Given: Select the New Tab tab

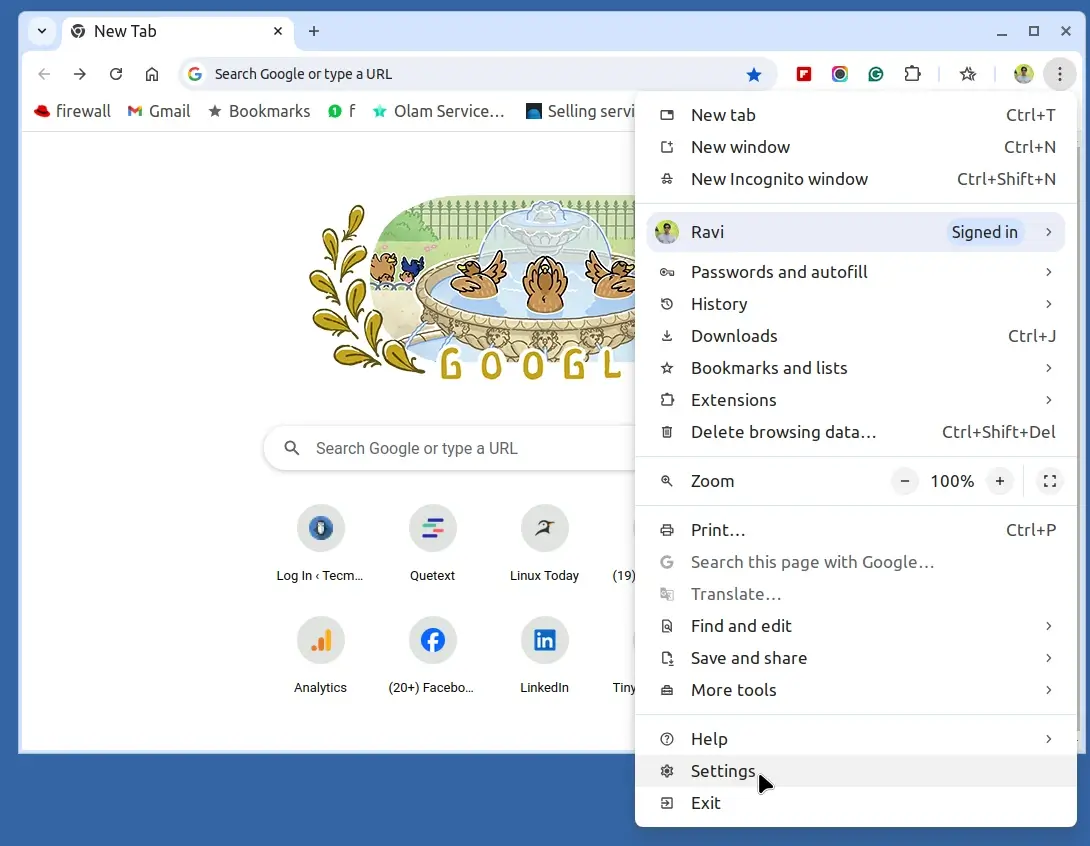Looking at the screenshot, I should point(179,31).
